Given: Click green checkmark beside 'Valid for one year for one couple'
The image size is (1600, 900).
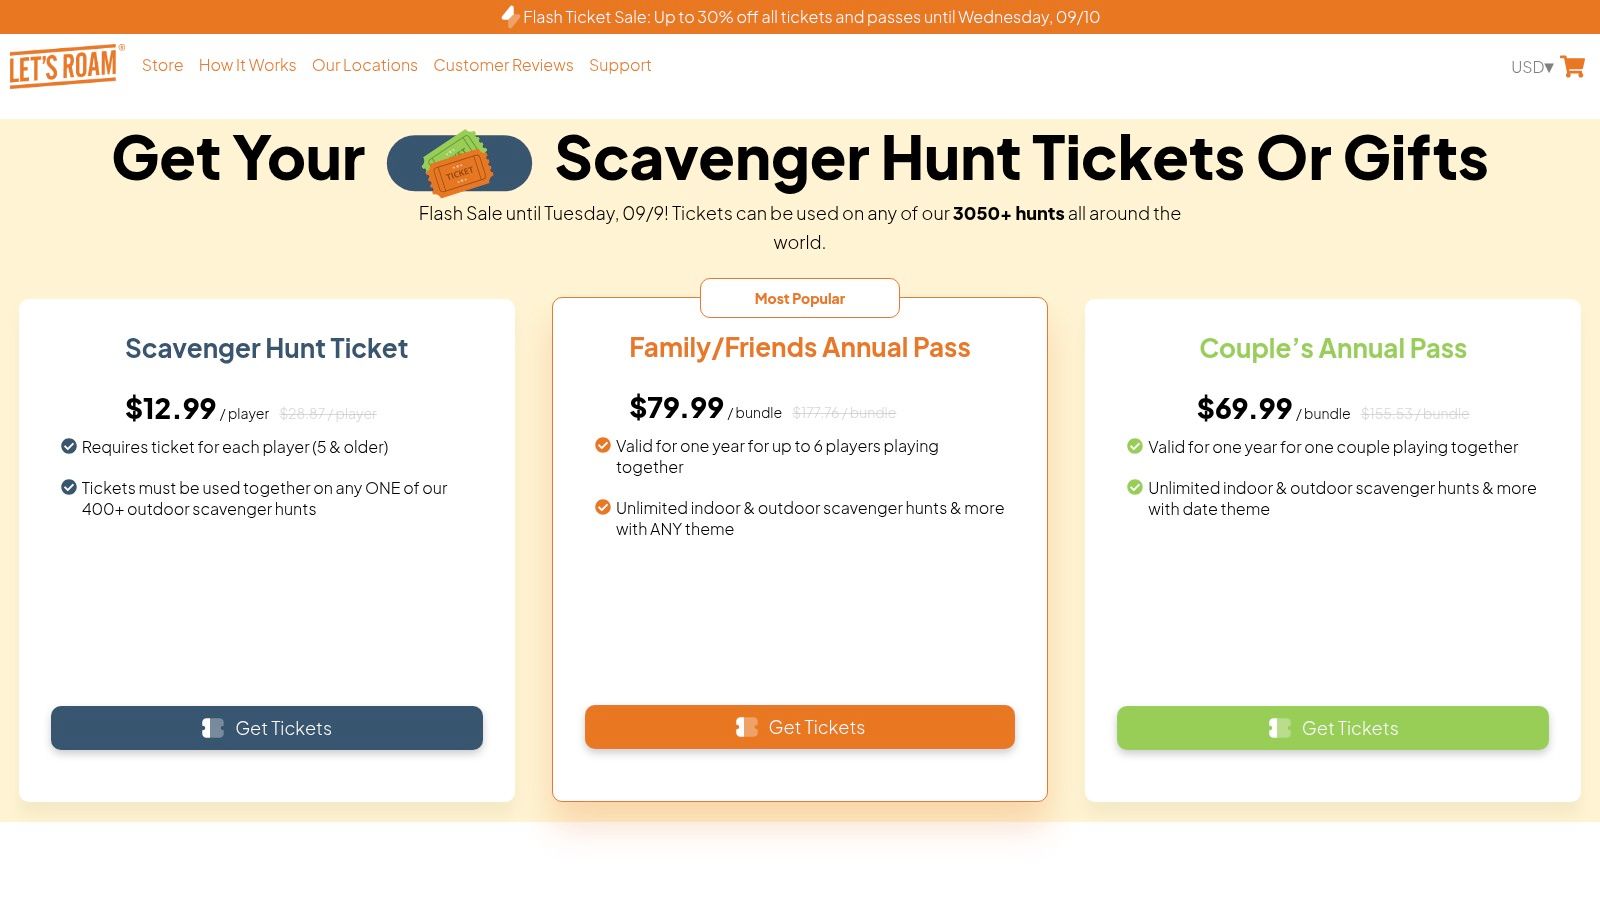Looking at the screenshot, I should [x=1135, y=446].
